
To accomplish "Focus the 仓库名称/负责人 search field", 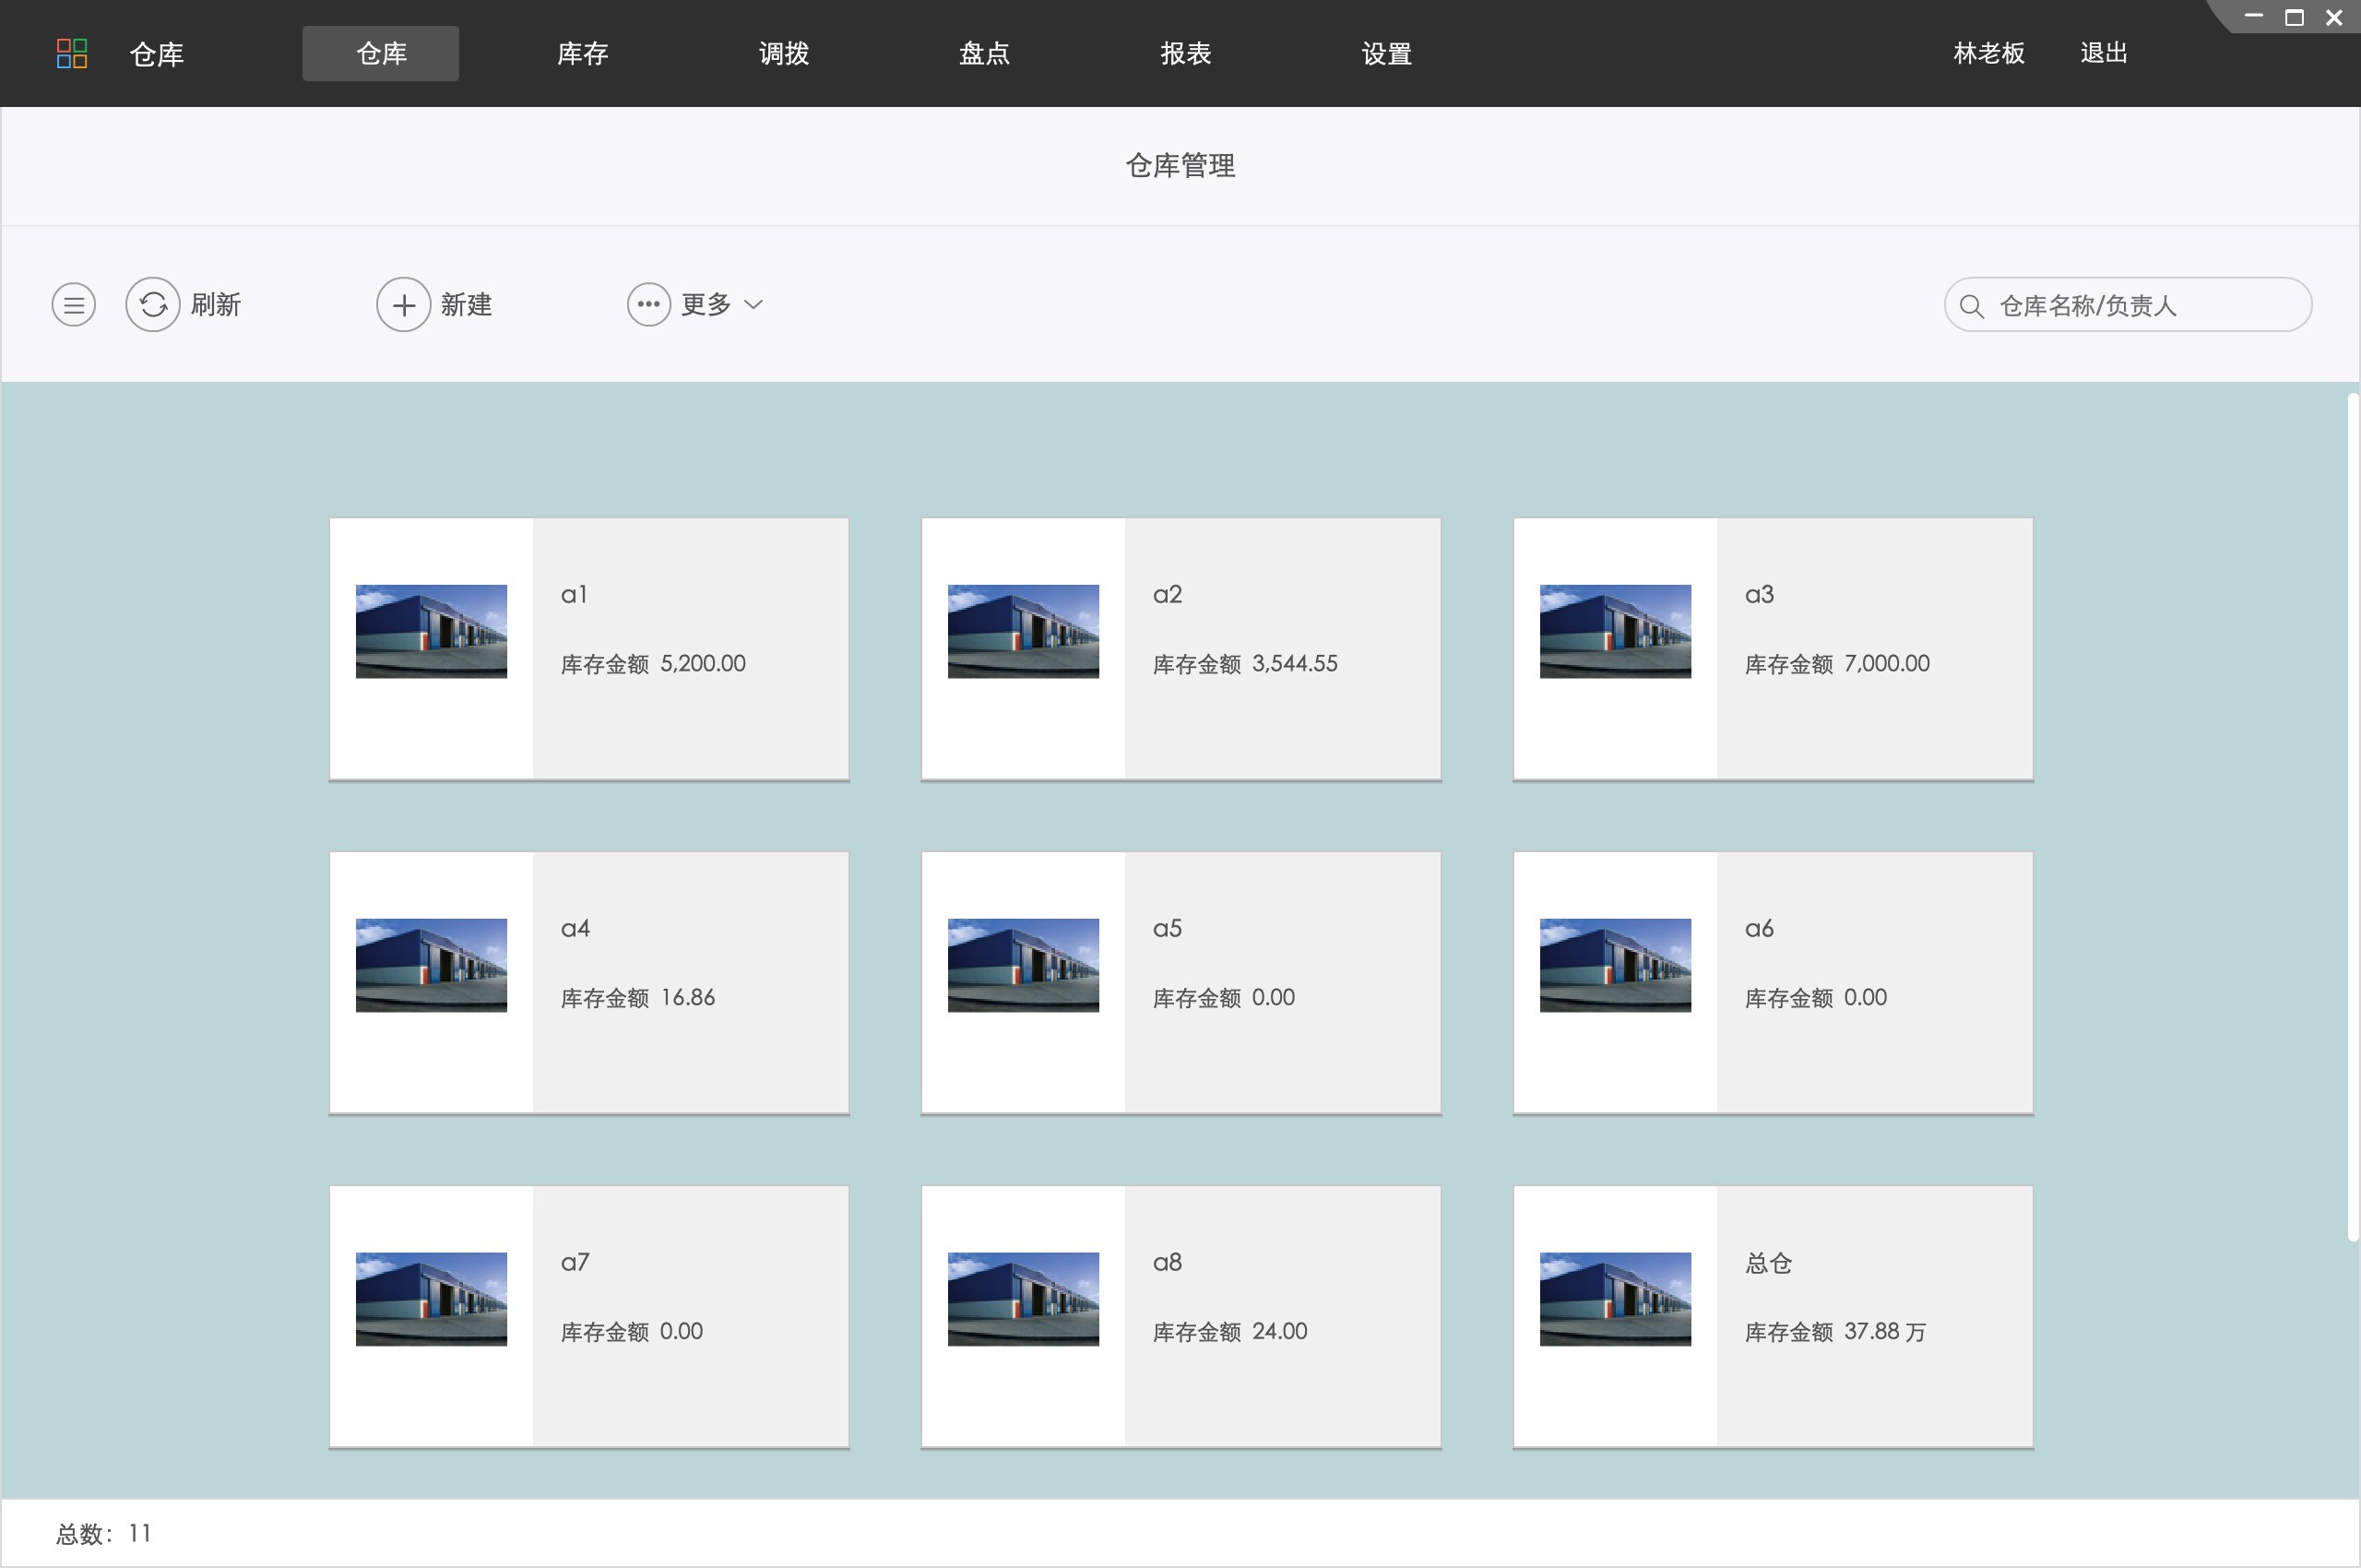I will [2140, 306].
